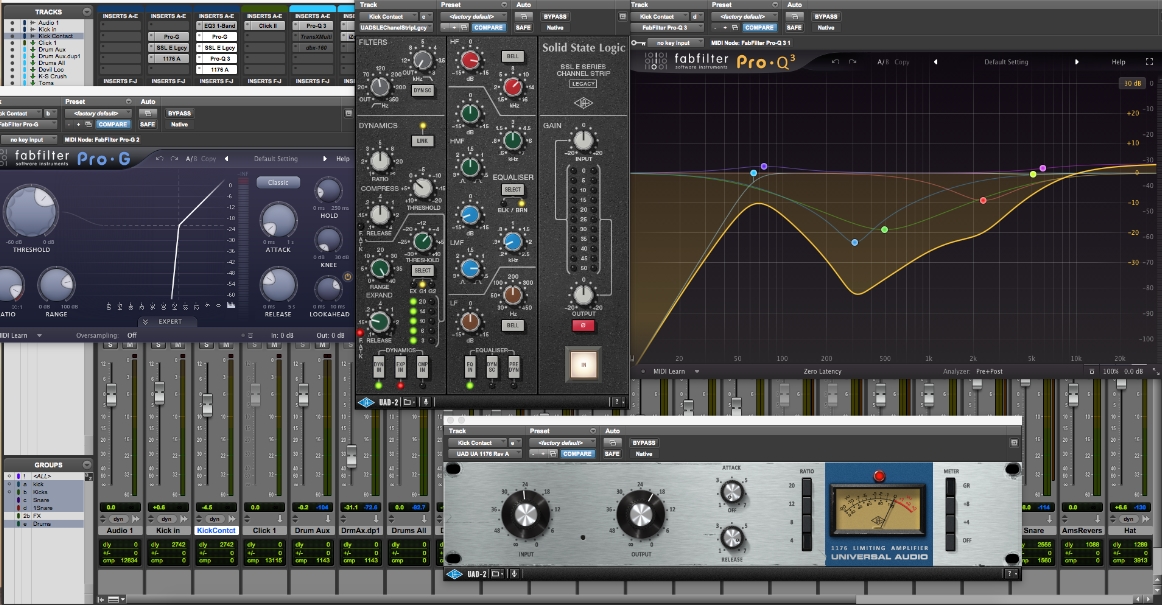Solo the Kick in mixer channel
The image size is (1162, 605).
pyautogui.click(x=159, y=346)
